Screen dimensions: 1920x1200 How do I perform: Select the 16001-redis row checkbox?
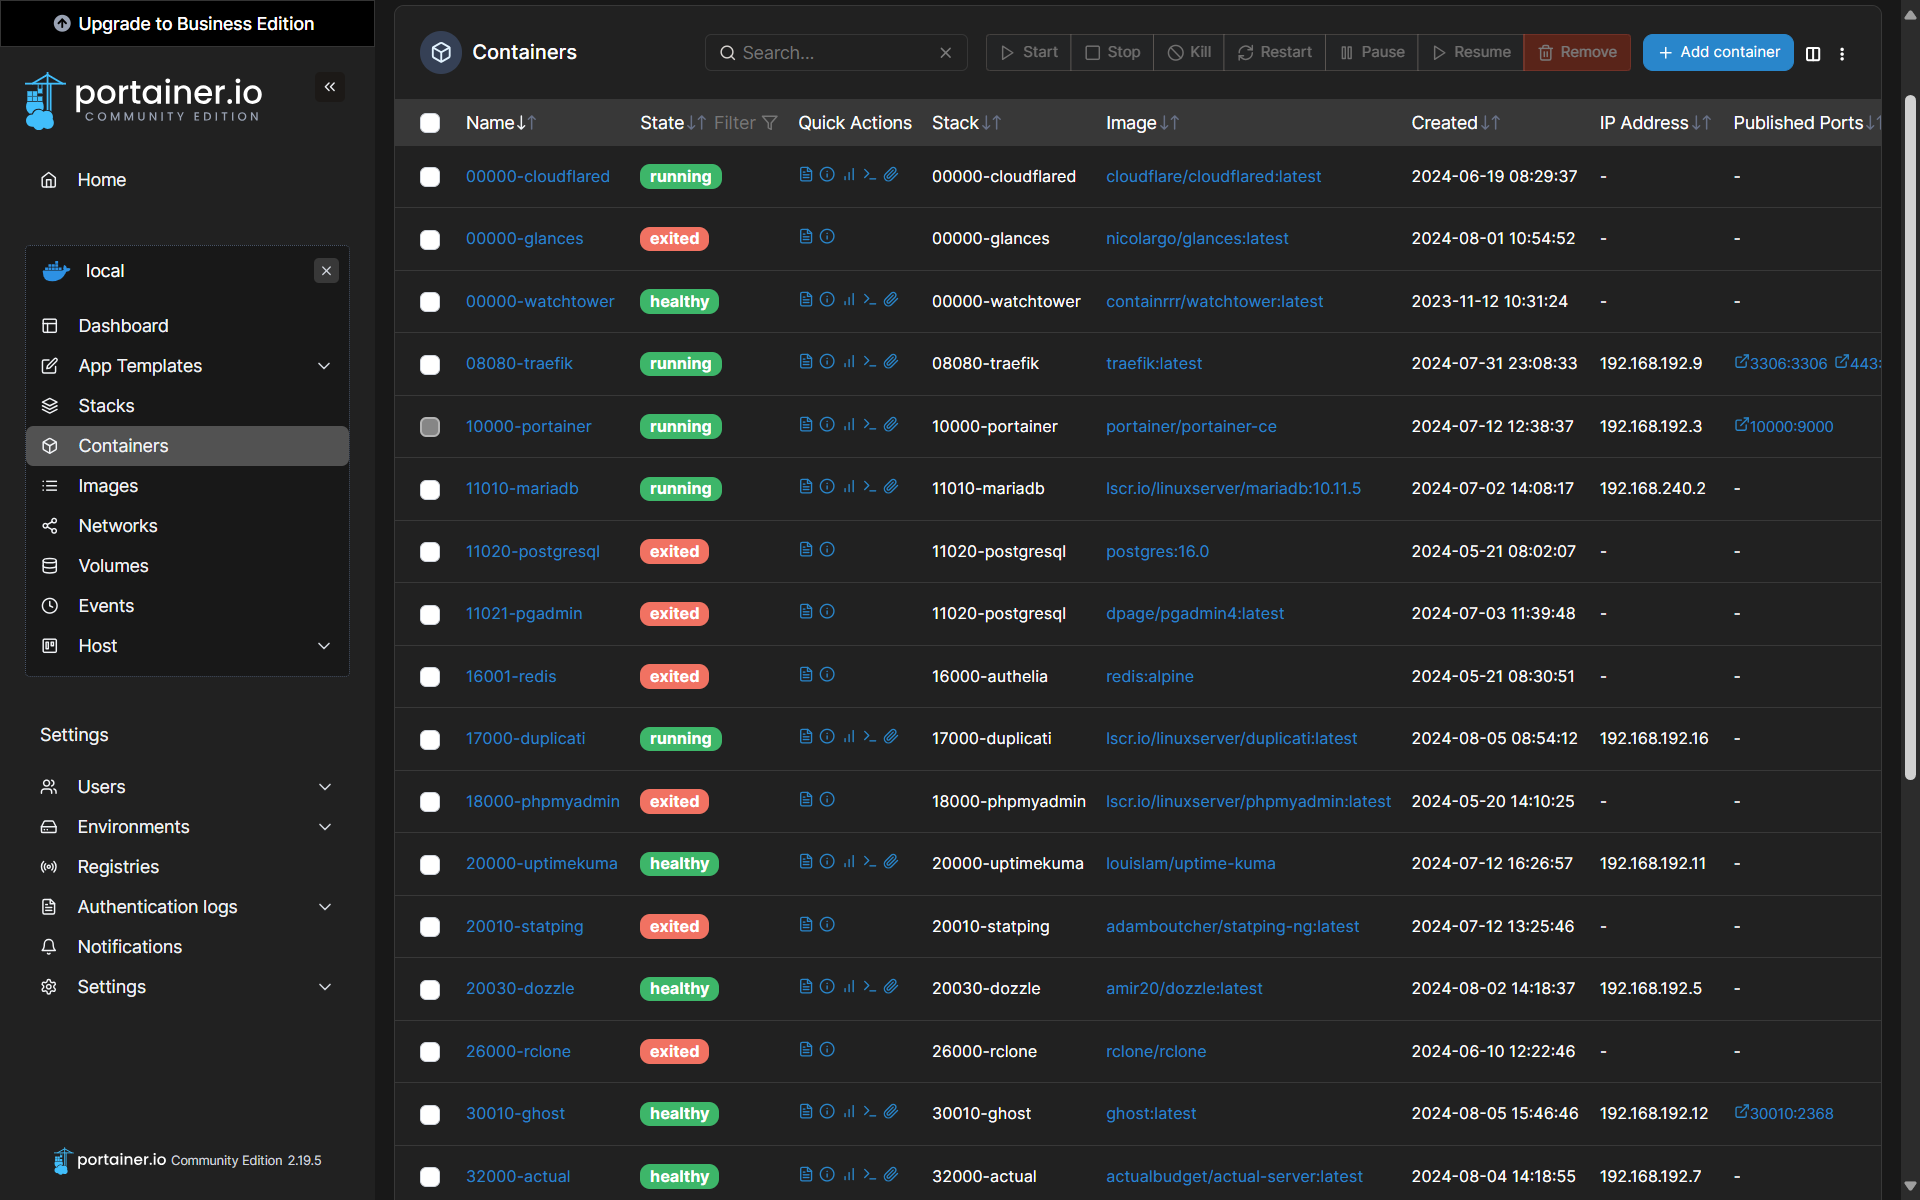[x=430, y=677]
